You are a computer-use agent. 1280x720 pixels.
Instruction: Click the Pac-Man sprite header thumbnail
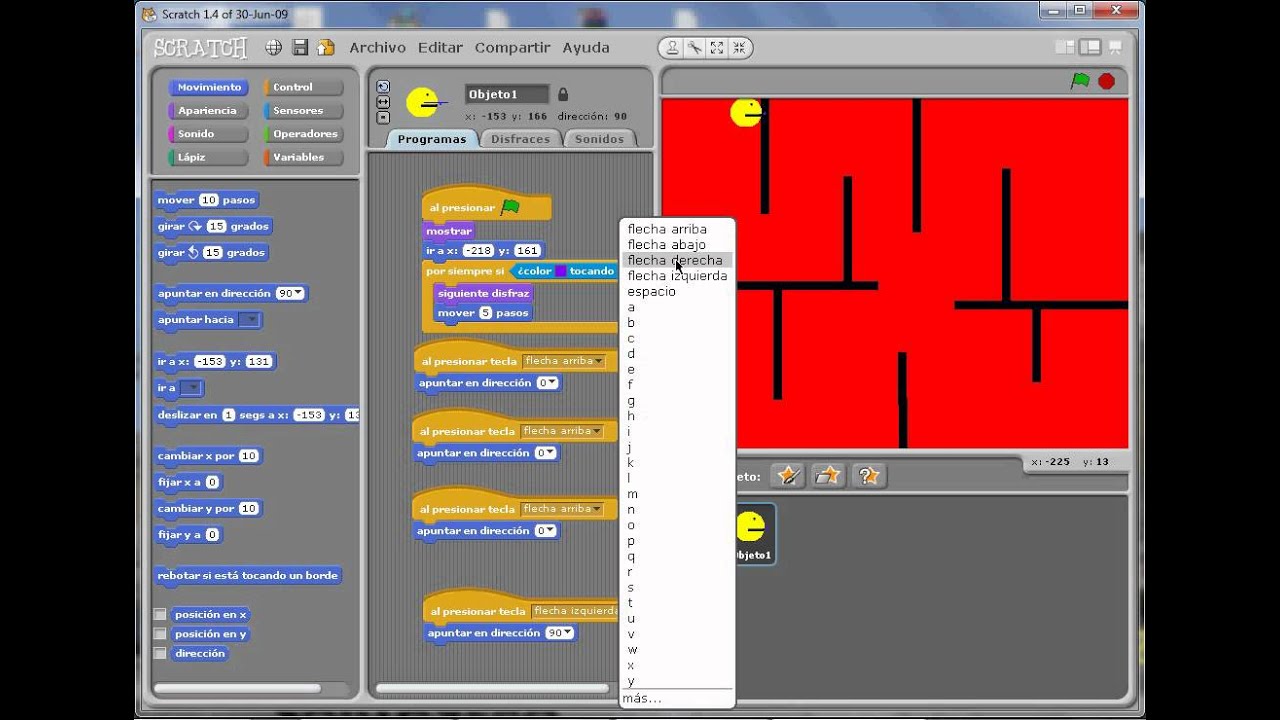(x=423, y=102)
